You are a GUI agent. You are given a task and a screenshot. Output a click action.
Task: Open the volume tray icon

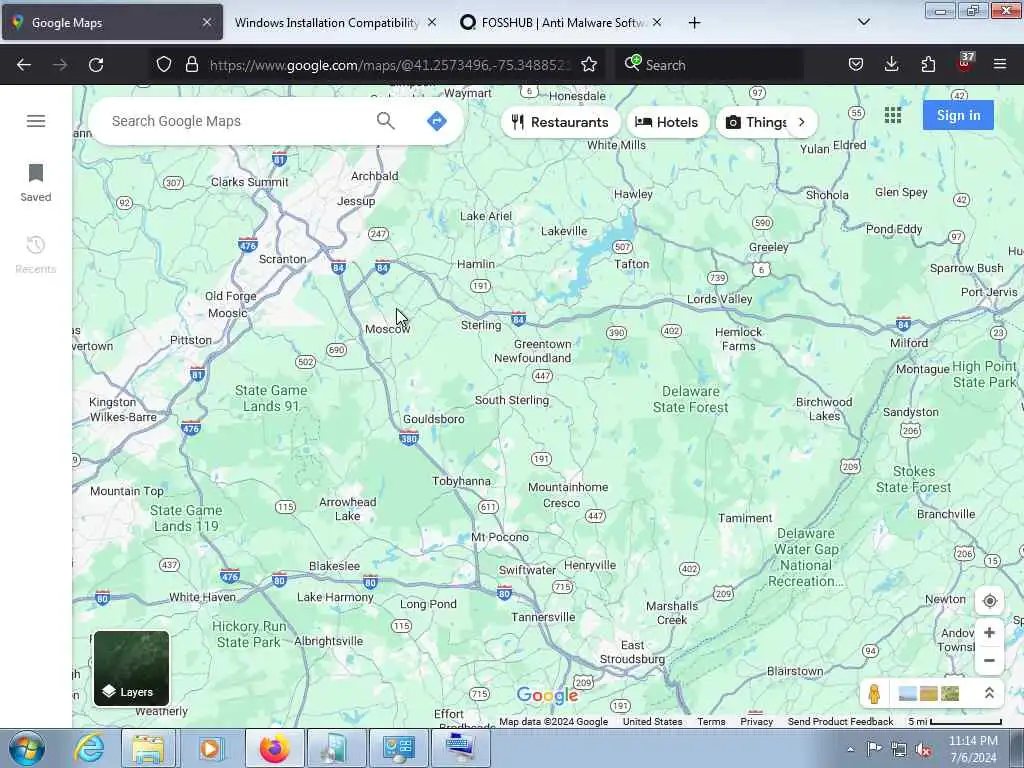(x=923, y=750)
